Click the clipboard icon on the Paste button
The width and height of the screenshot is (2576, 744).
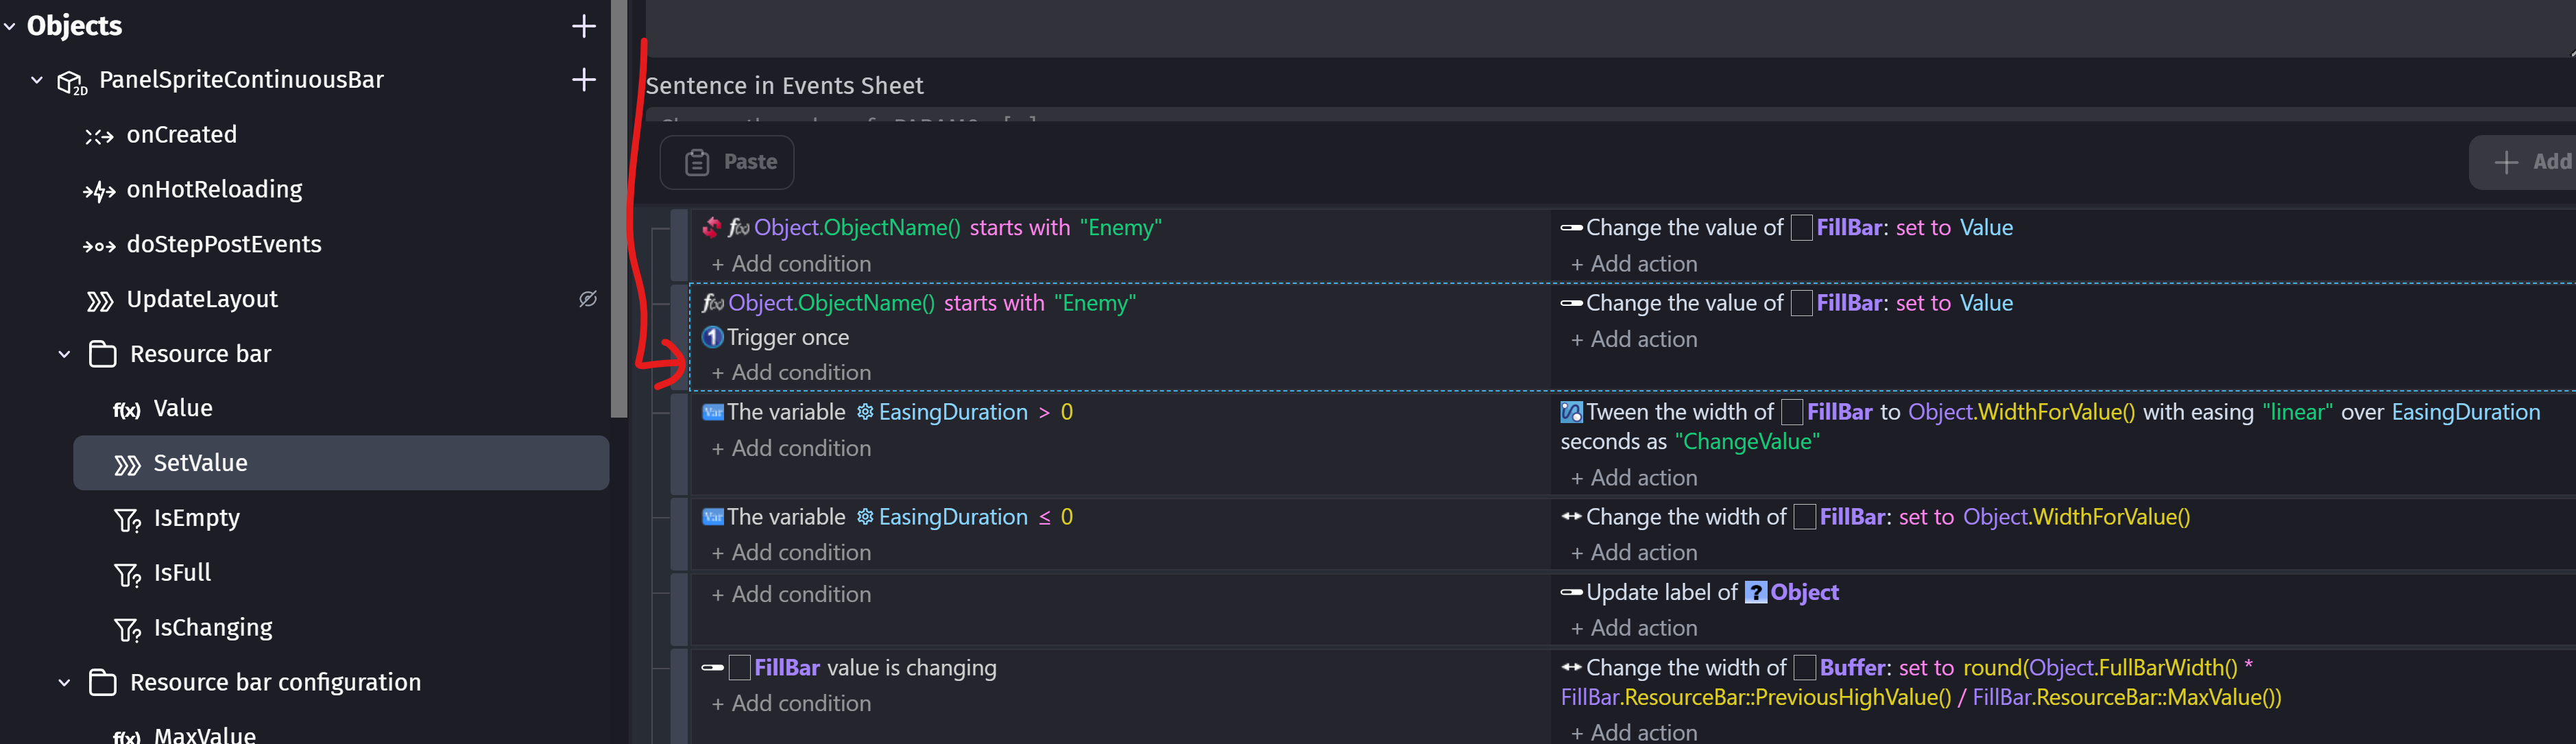697,162
